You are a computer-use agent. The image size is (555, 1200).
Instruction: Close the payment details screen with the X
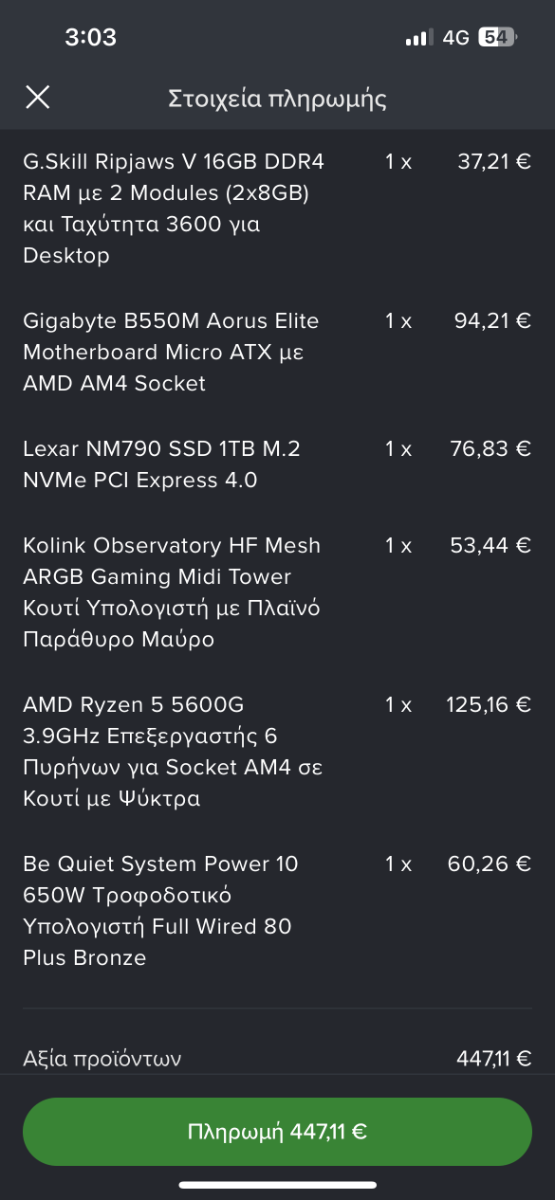click(37, 97)
